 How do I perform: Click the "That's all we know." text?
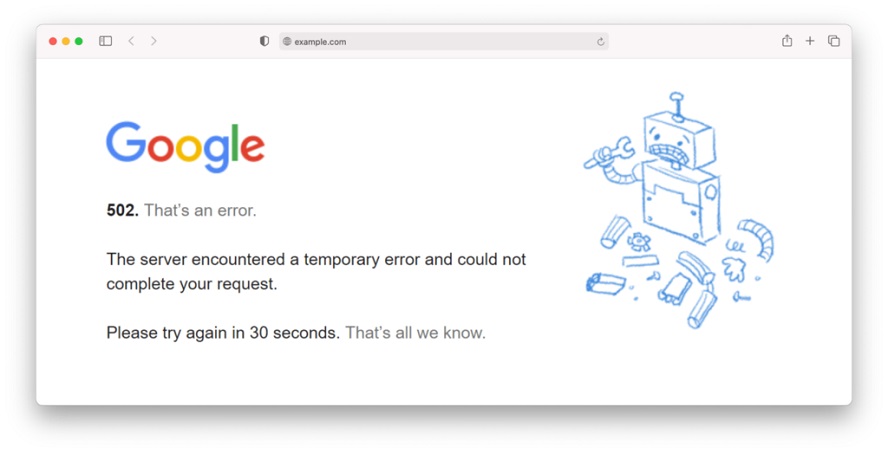(416, 332)
